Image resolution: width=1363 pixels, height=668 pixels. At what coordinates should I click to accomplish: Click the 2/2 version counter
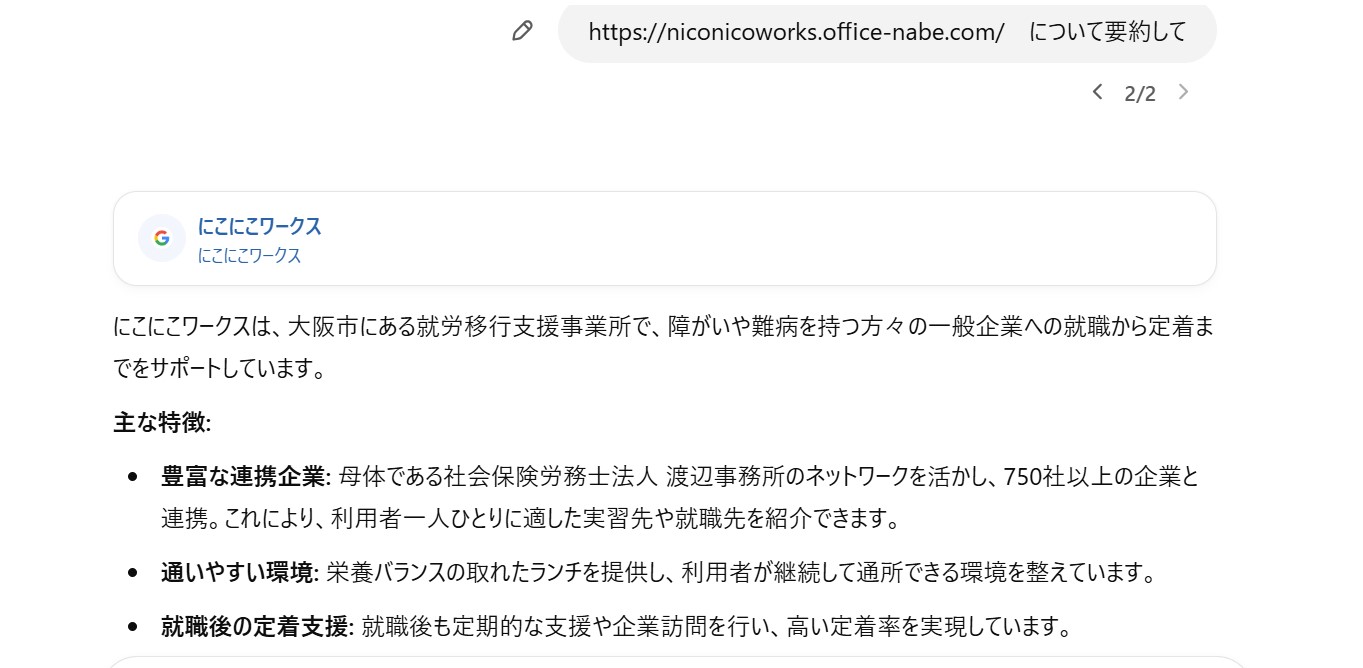coord(1140,94)
